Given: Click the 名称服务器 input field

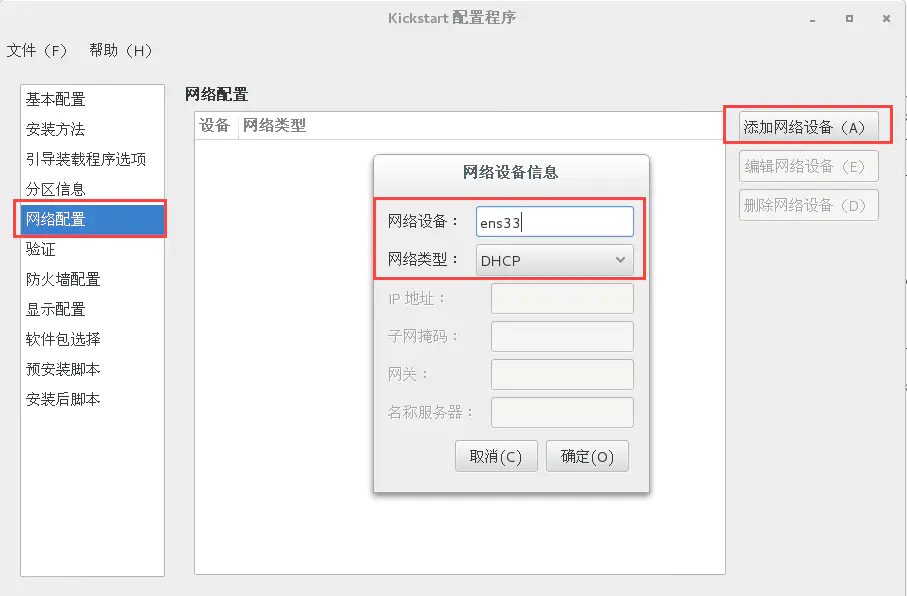Looking at the screenshot, I should pyautogui.click(x=562, y=412).
